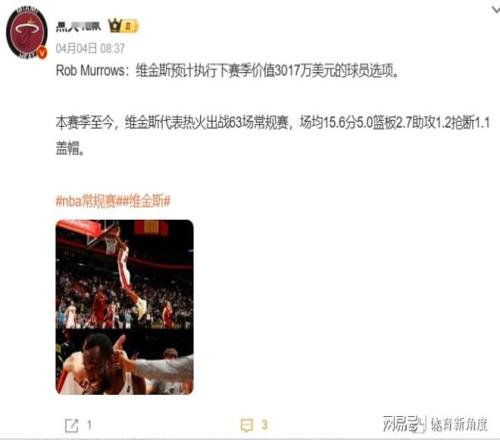500x440 pixels.
Task: Open comments via the comment bubble icon
Action: pos(247,425)
